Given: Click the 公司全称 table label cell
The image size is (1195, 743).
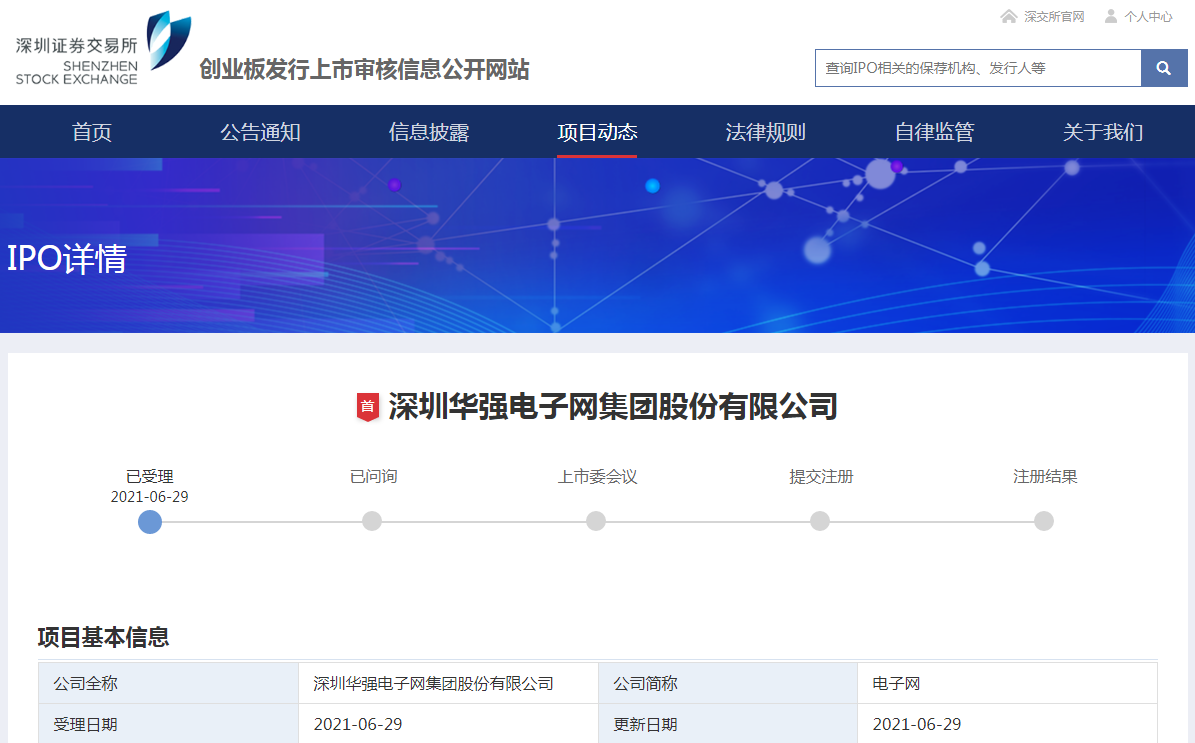Looking at the screenshot, I should (168, 684).
